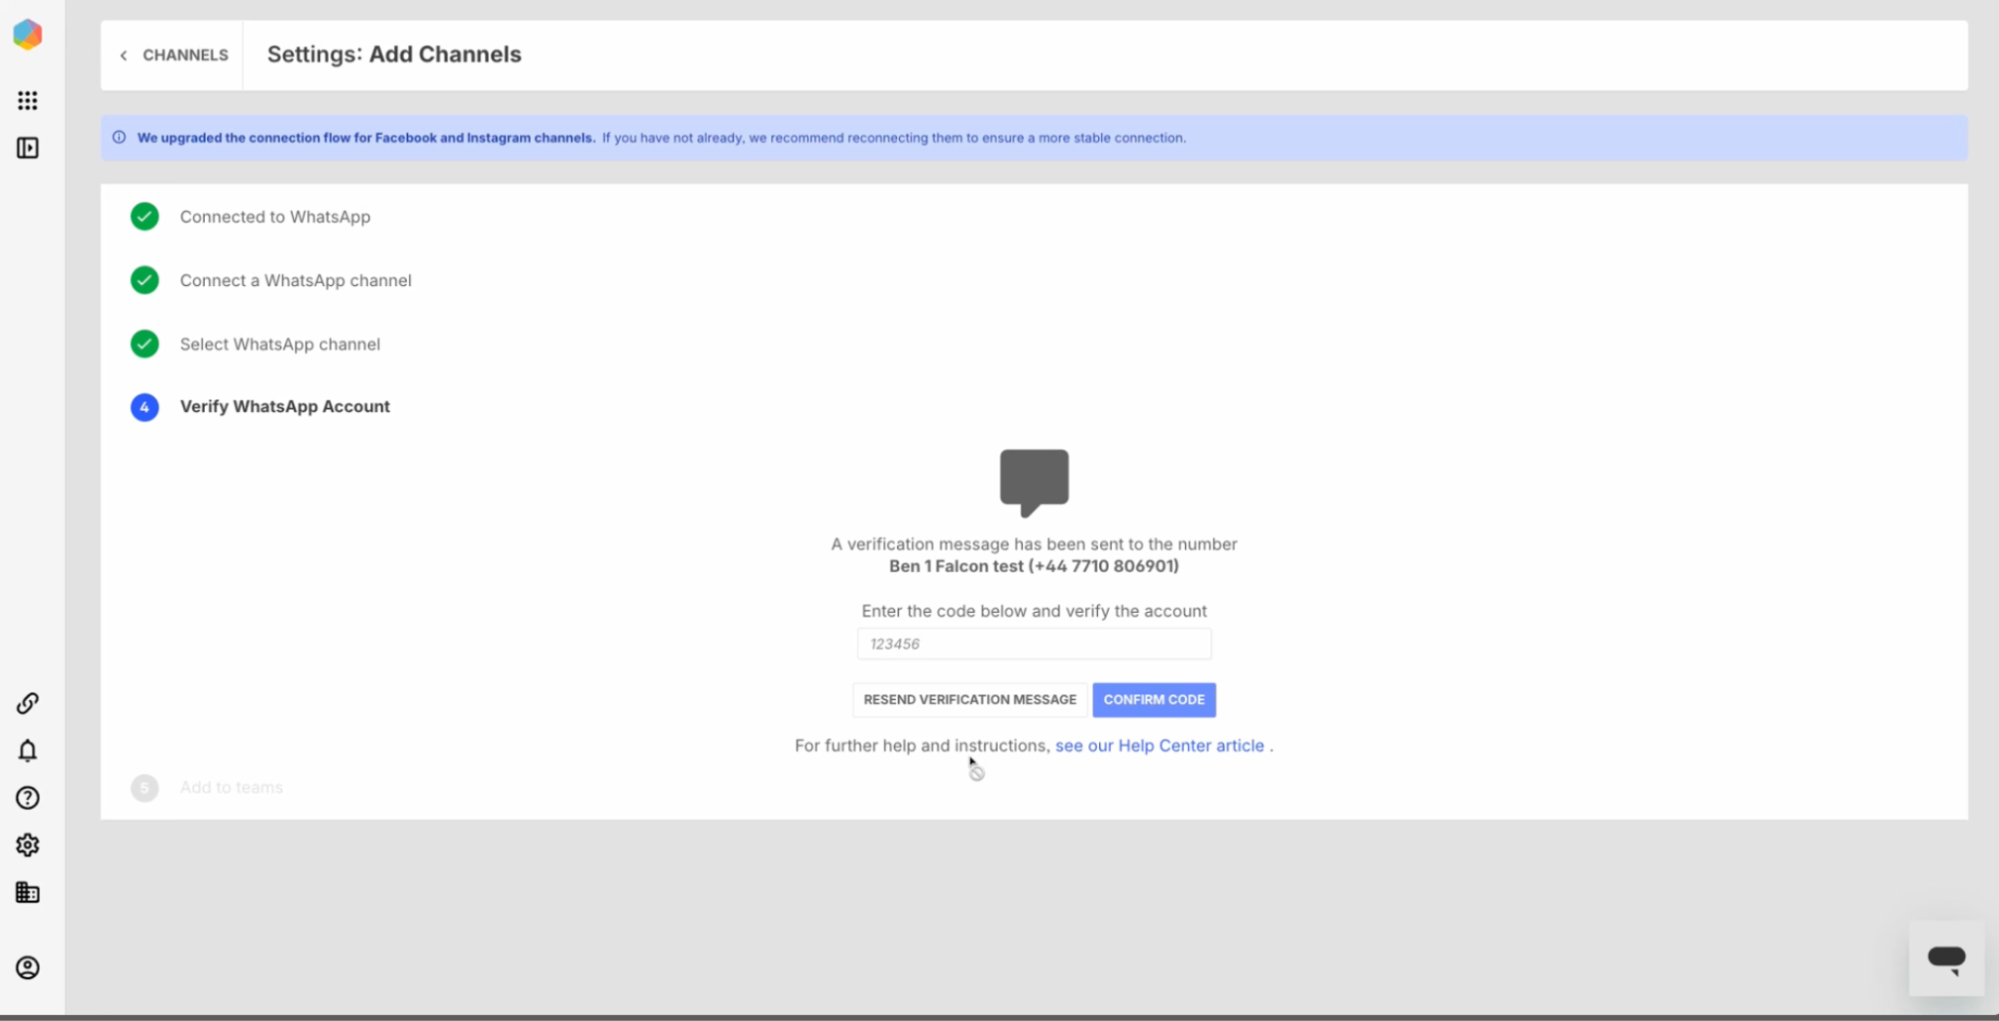1999x1021 pixels.
Task: Click 'A verification message has been sent' text
Action: [1034, 544]
